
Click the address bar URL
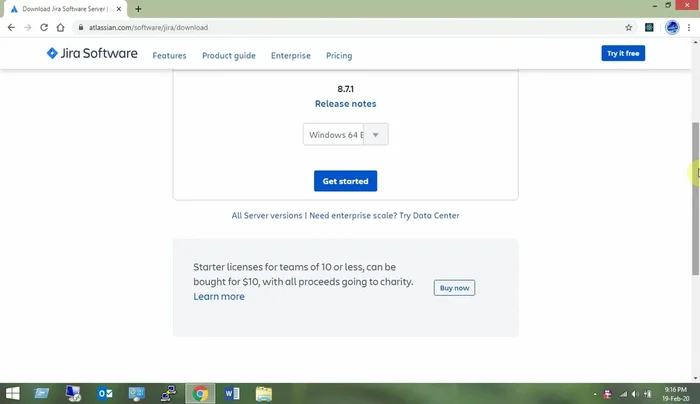point(148,28)
